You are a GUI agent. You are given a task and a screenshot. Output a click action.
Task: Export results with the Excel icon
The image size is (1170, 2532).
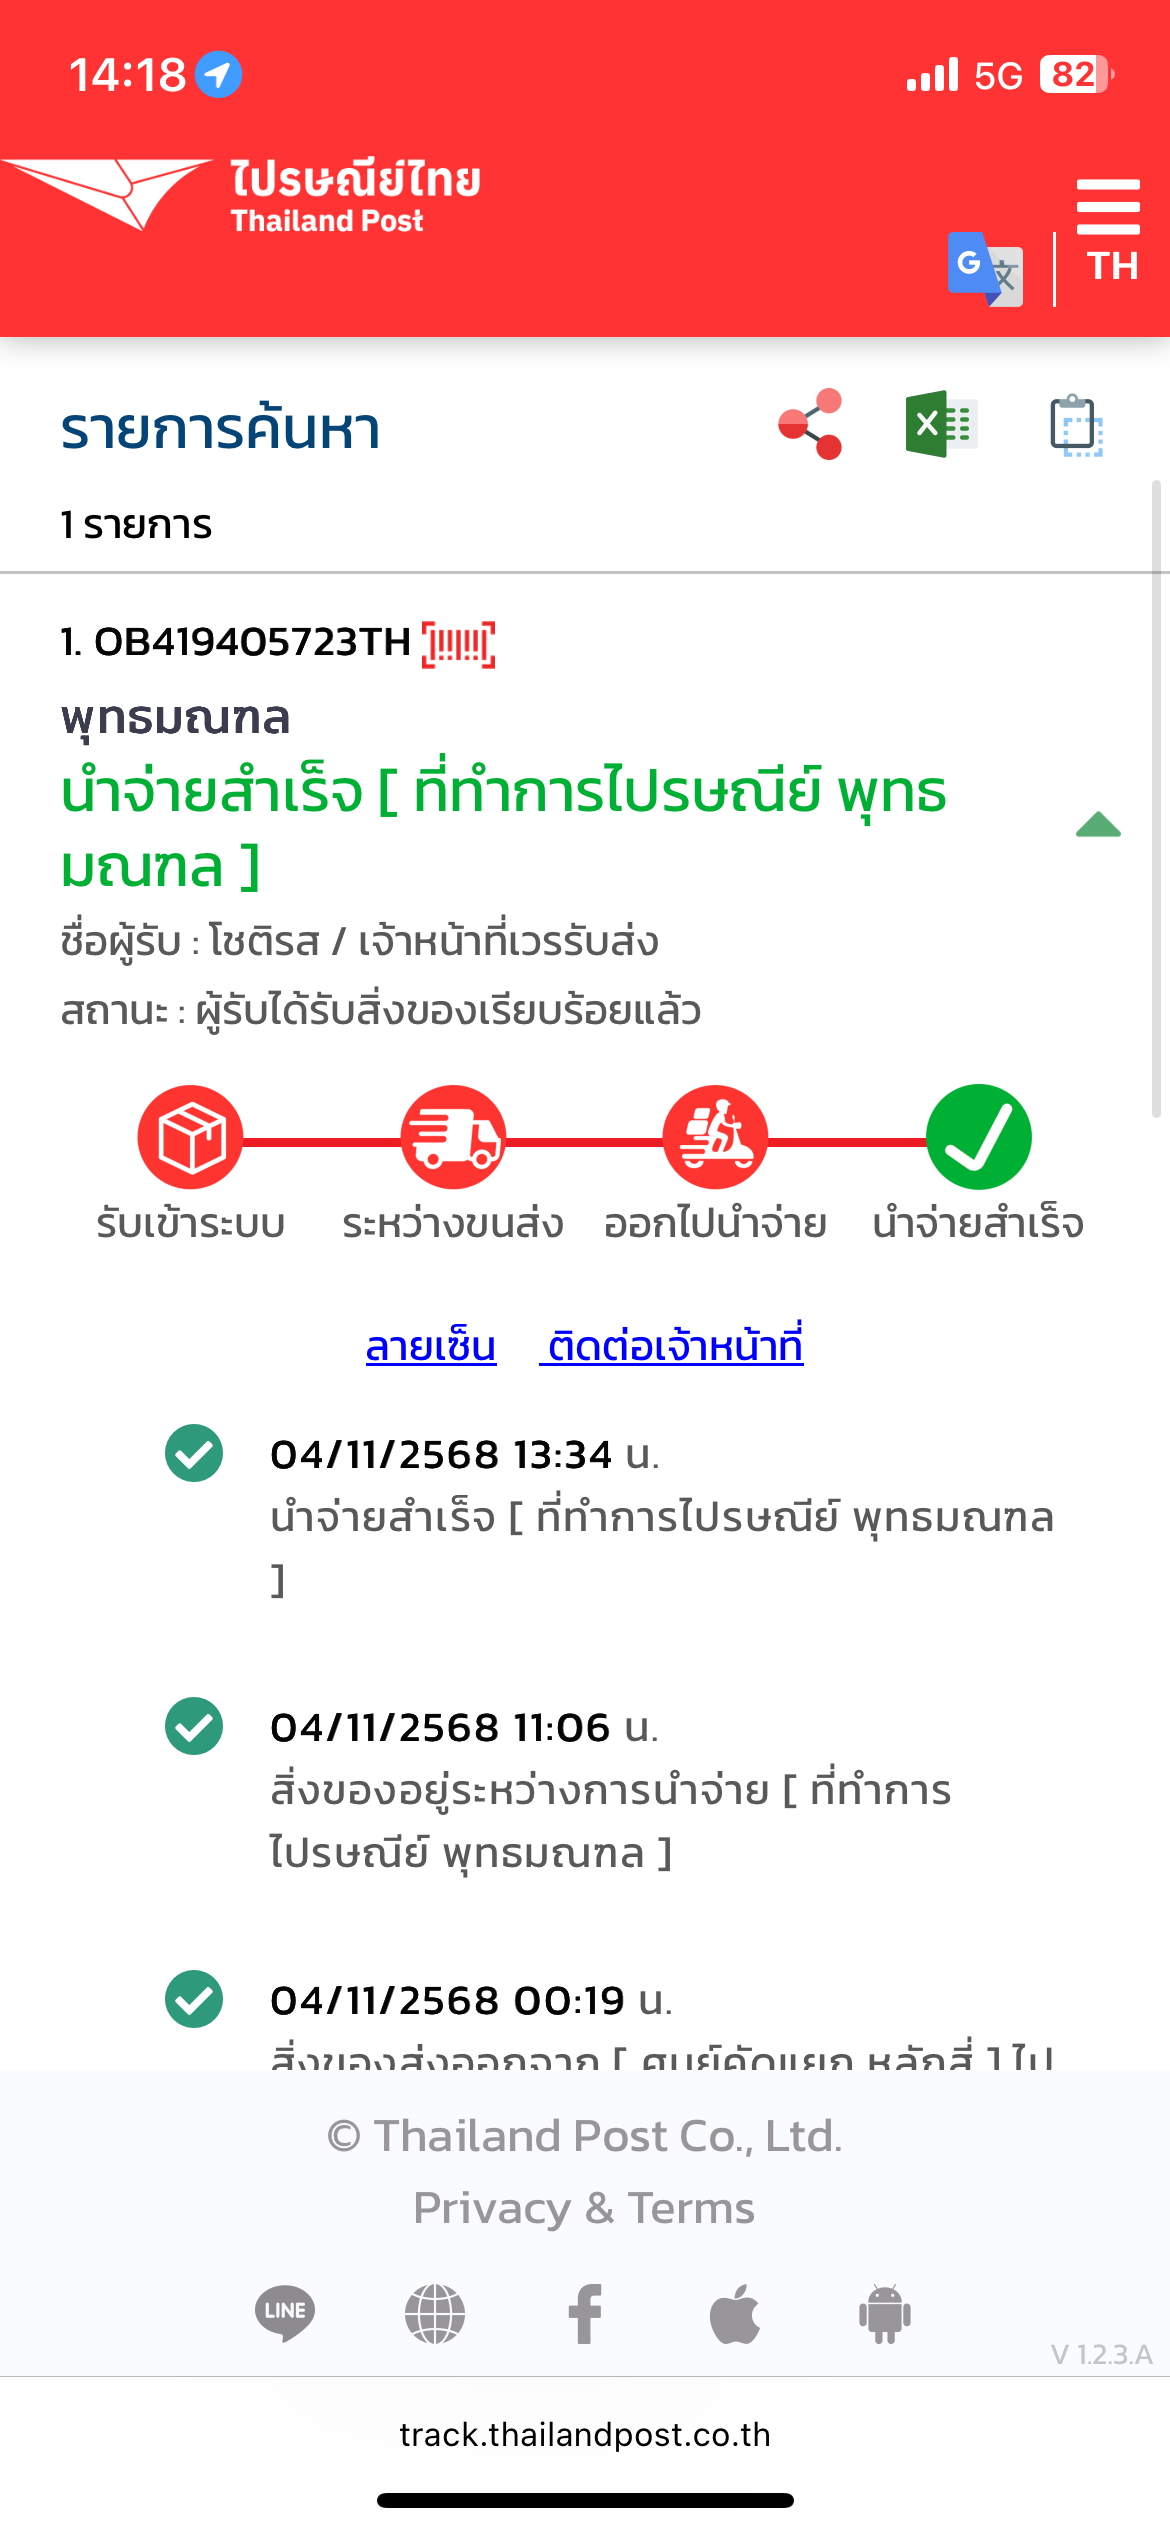click(x=940, y=424)
